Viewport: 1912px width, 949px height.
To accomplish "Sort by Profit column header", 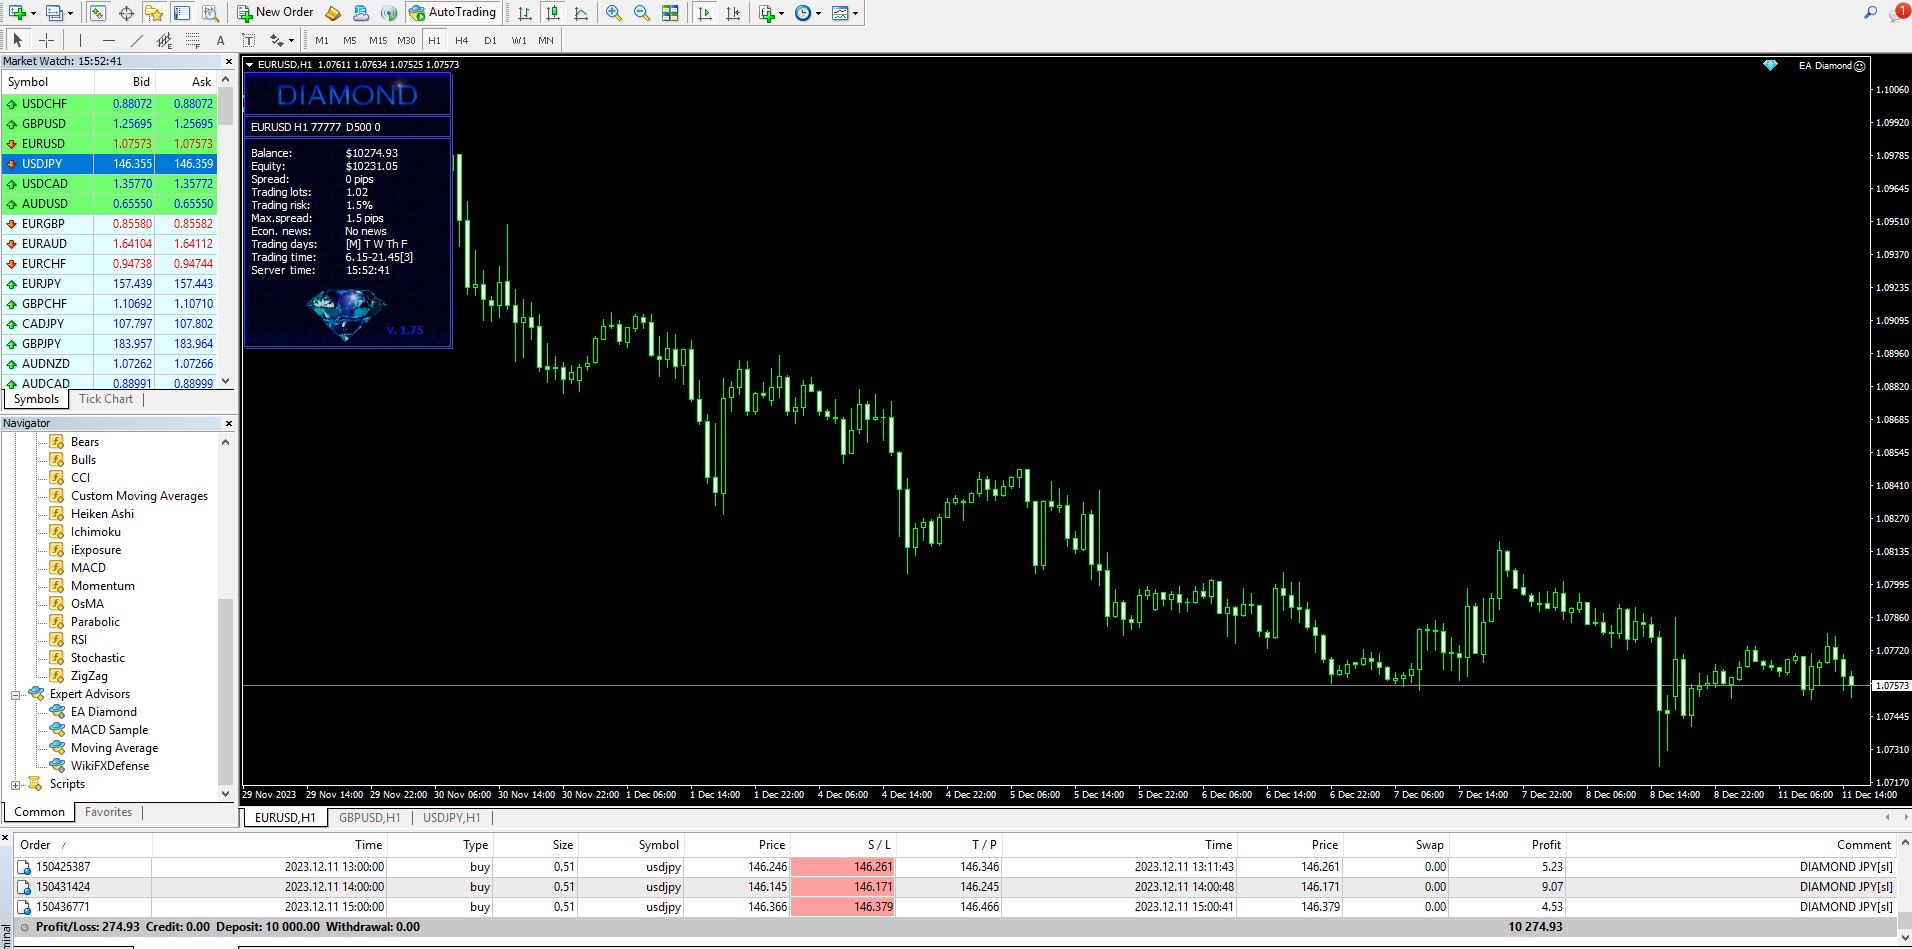I will tap(1546, 845).
